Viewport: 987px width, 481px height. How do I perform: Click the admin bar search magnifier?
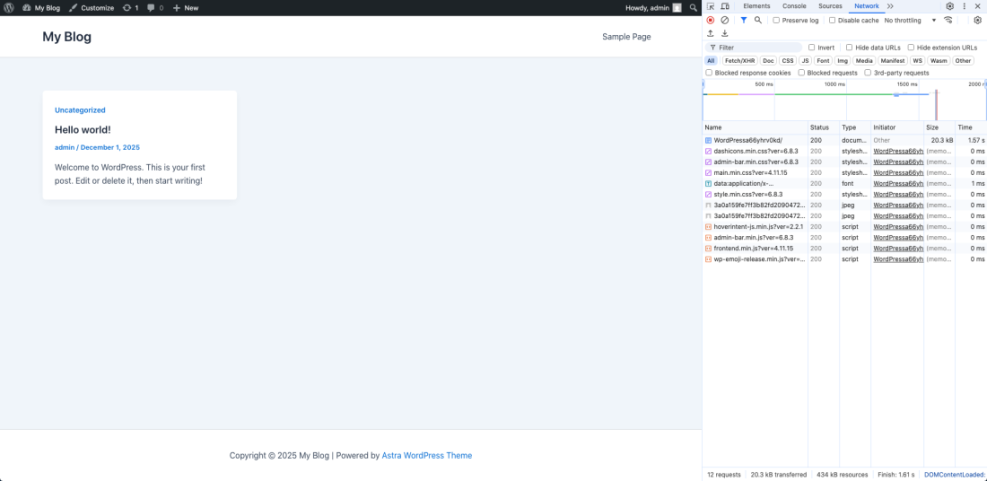pos(693,8)
